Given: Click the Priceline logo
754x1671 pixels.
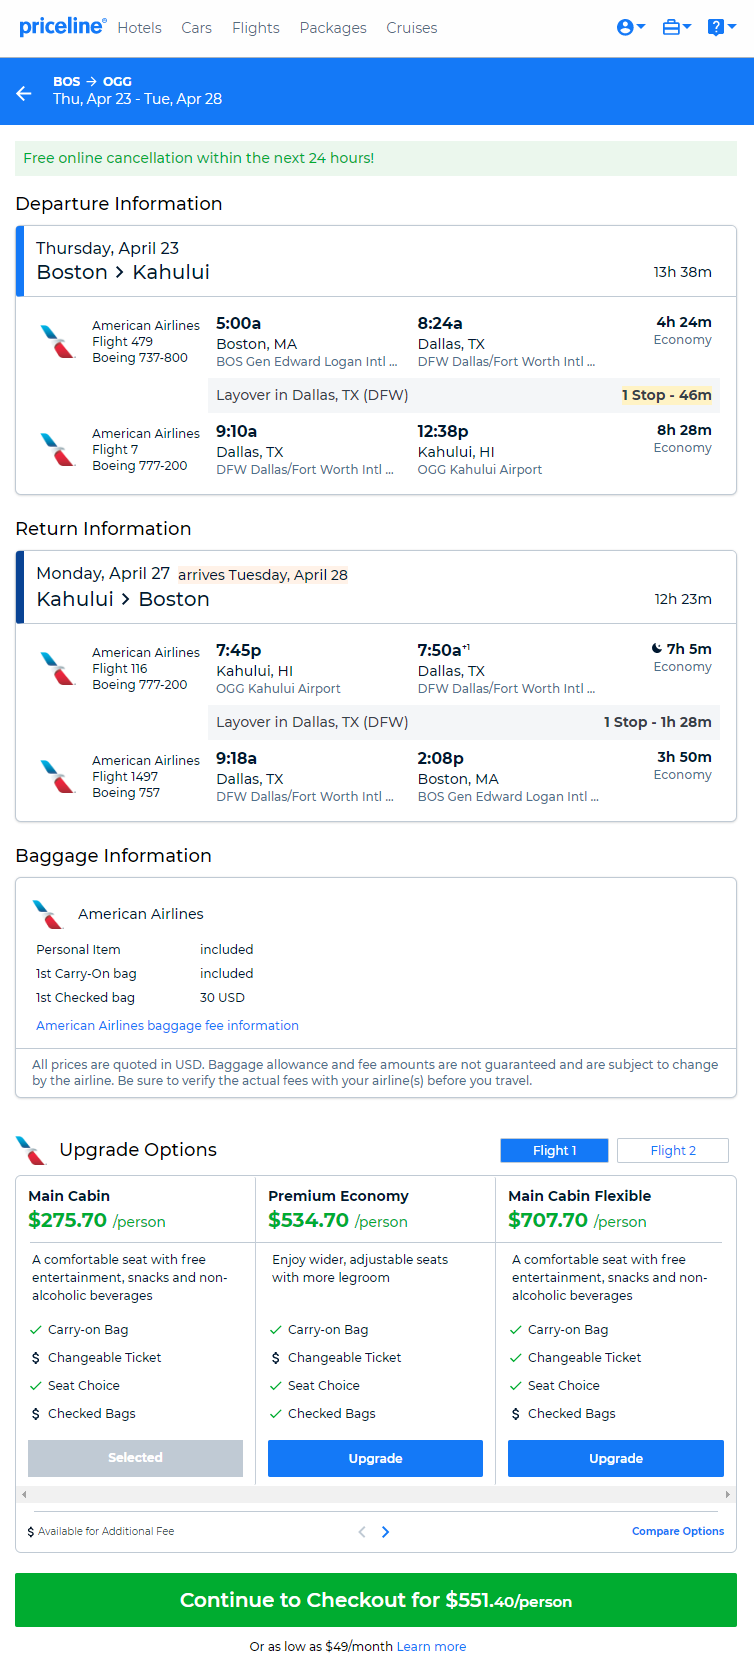Looking at the screenshot, I should point(62,26).
